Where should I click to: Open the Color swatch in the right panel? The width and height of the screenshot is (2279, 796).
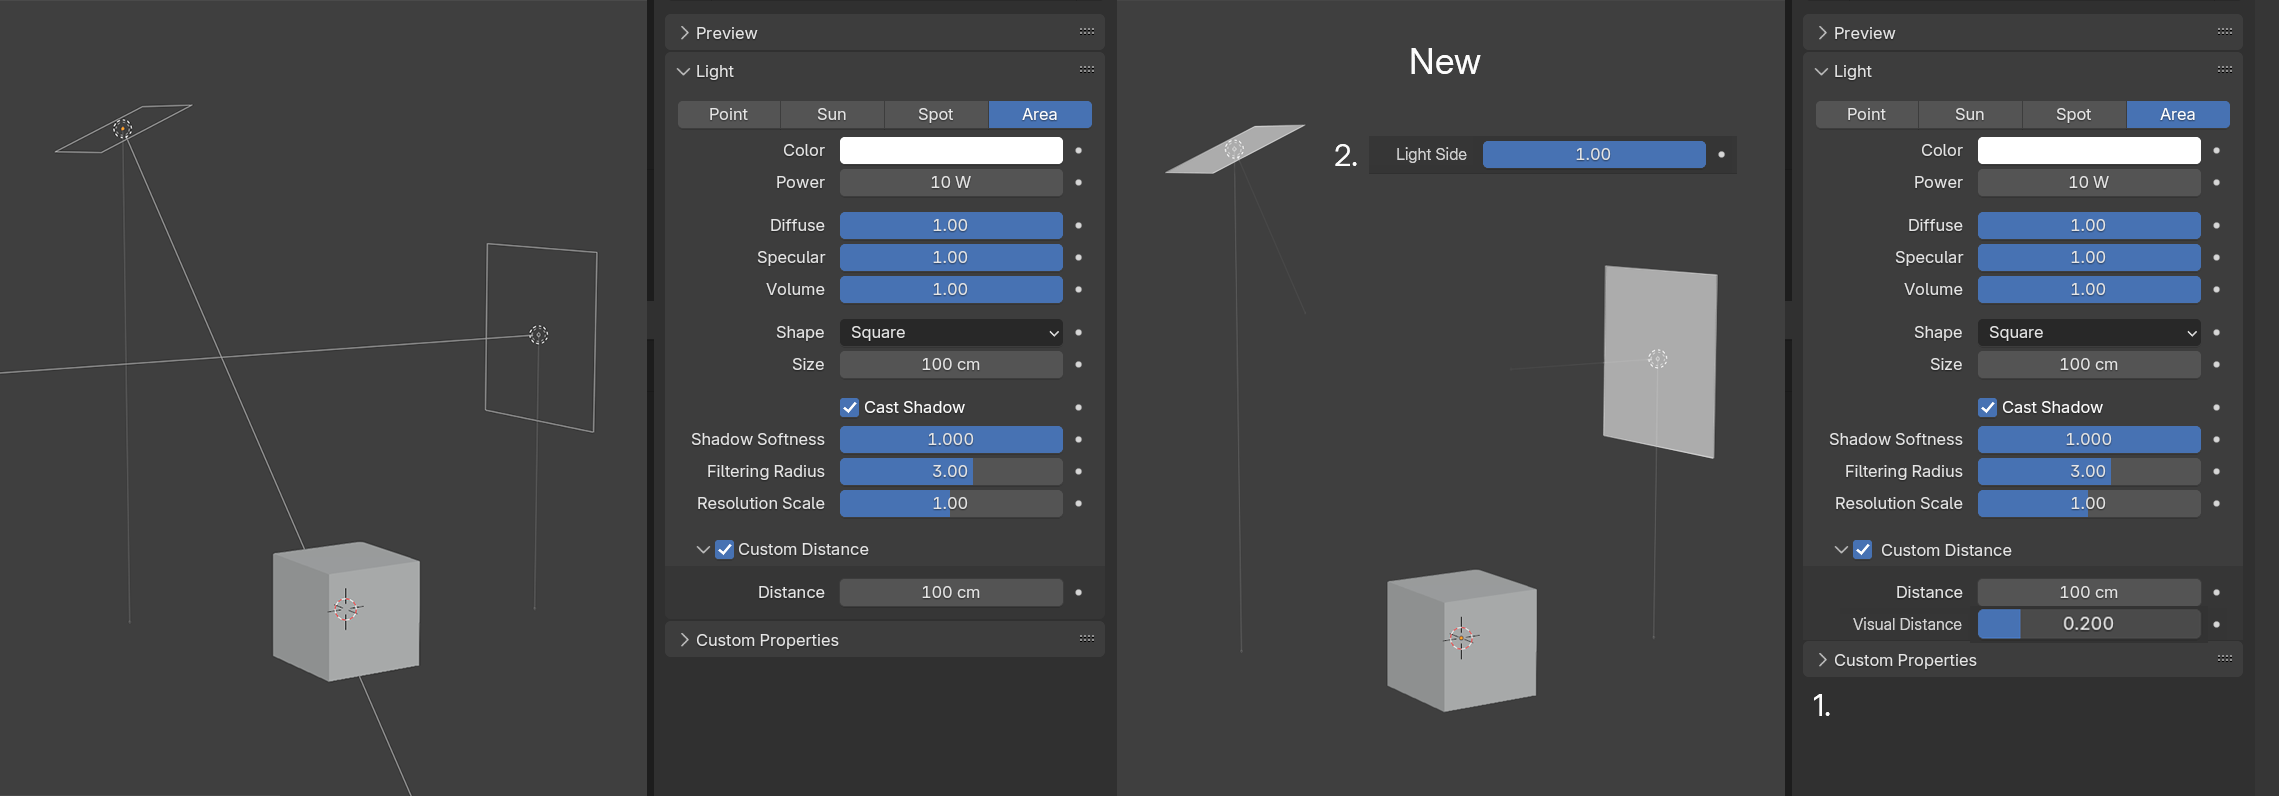click(2089, 150)
